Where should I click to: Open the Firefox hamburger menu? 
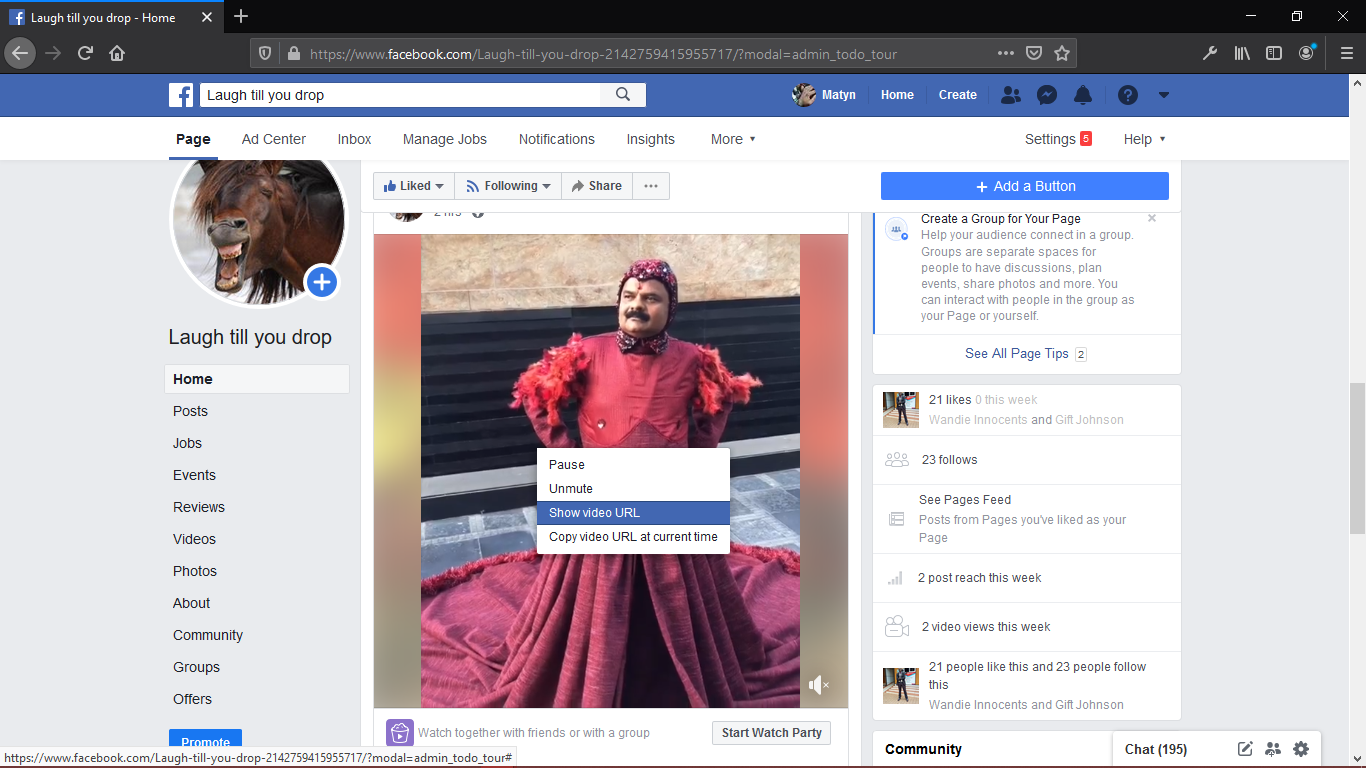[x=1346, y=53]
